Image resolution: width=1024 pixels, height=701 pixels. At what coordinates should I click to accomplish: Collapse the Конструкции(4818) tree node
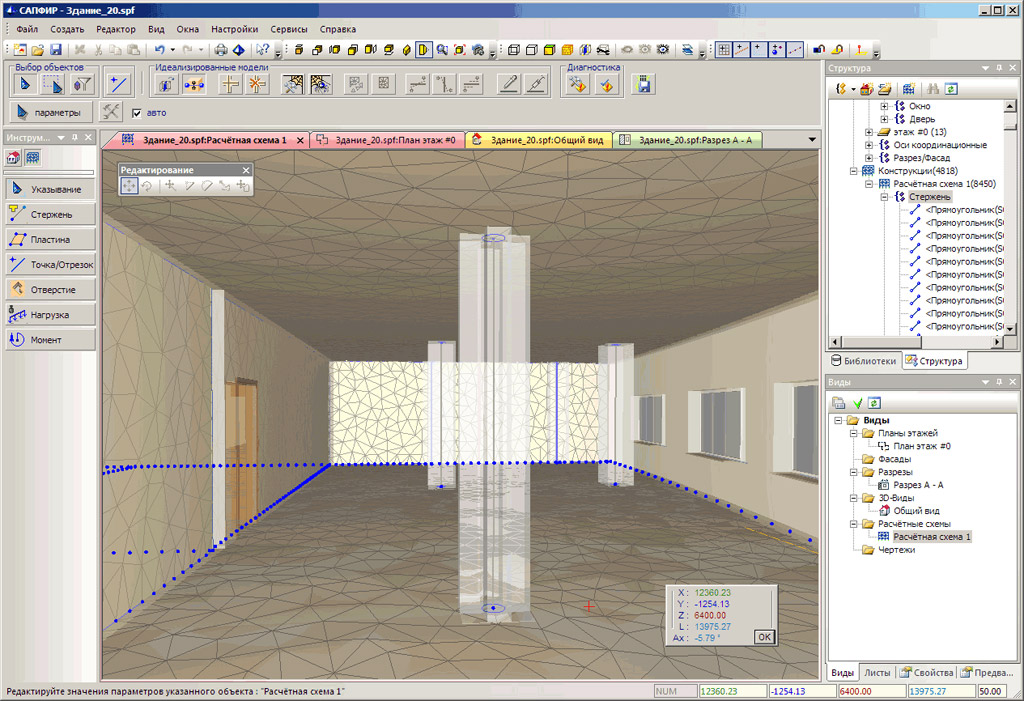(x=854, y=171)
